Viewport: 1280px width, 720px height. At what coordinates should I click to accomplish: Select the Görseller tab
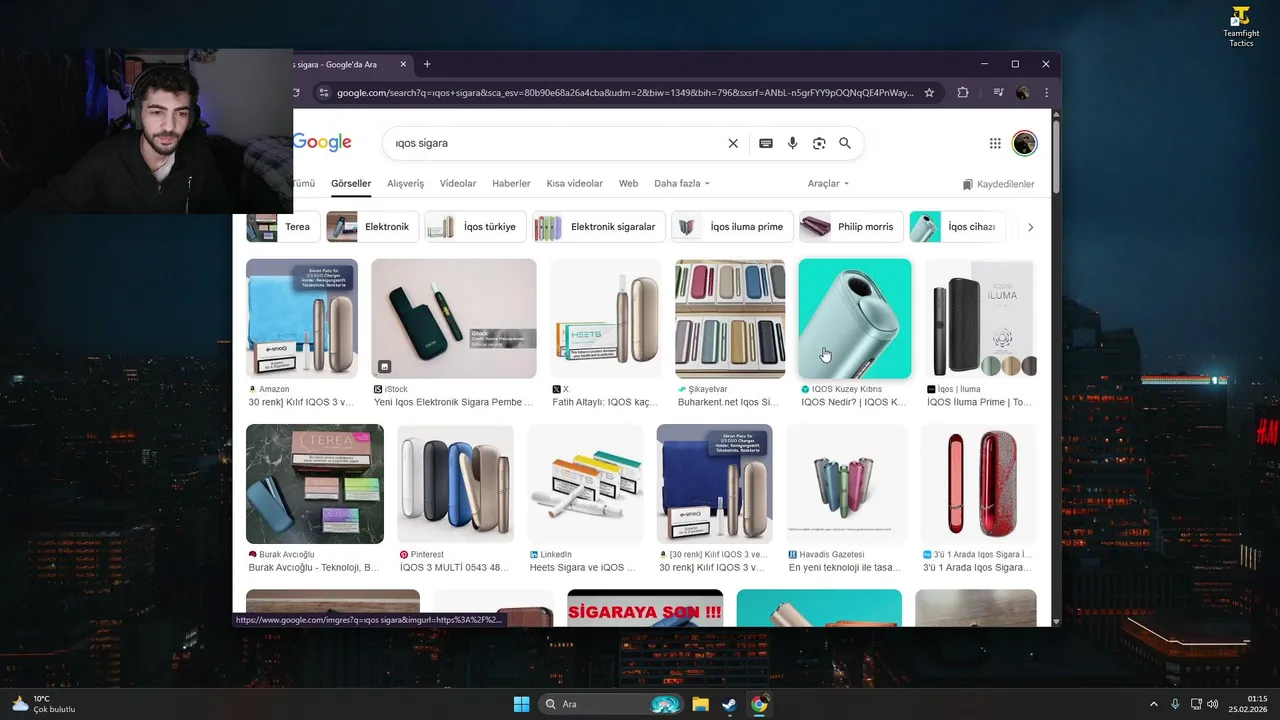[x=351, y=184]
